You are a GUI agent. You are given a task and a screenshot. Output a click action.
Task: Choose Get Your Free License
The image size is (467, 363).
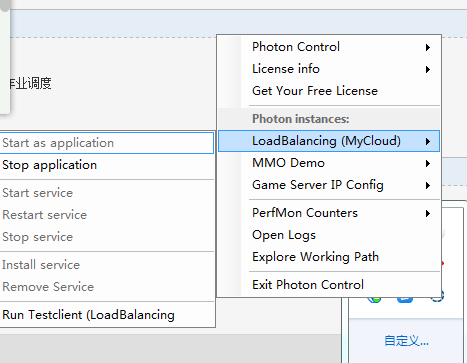[x=329, y=91]
